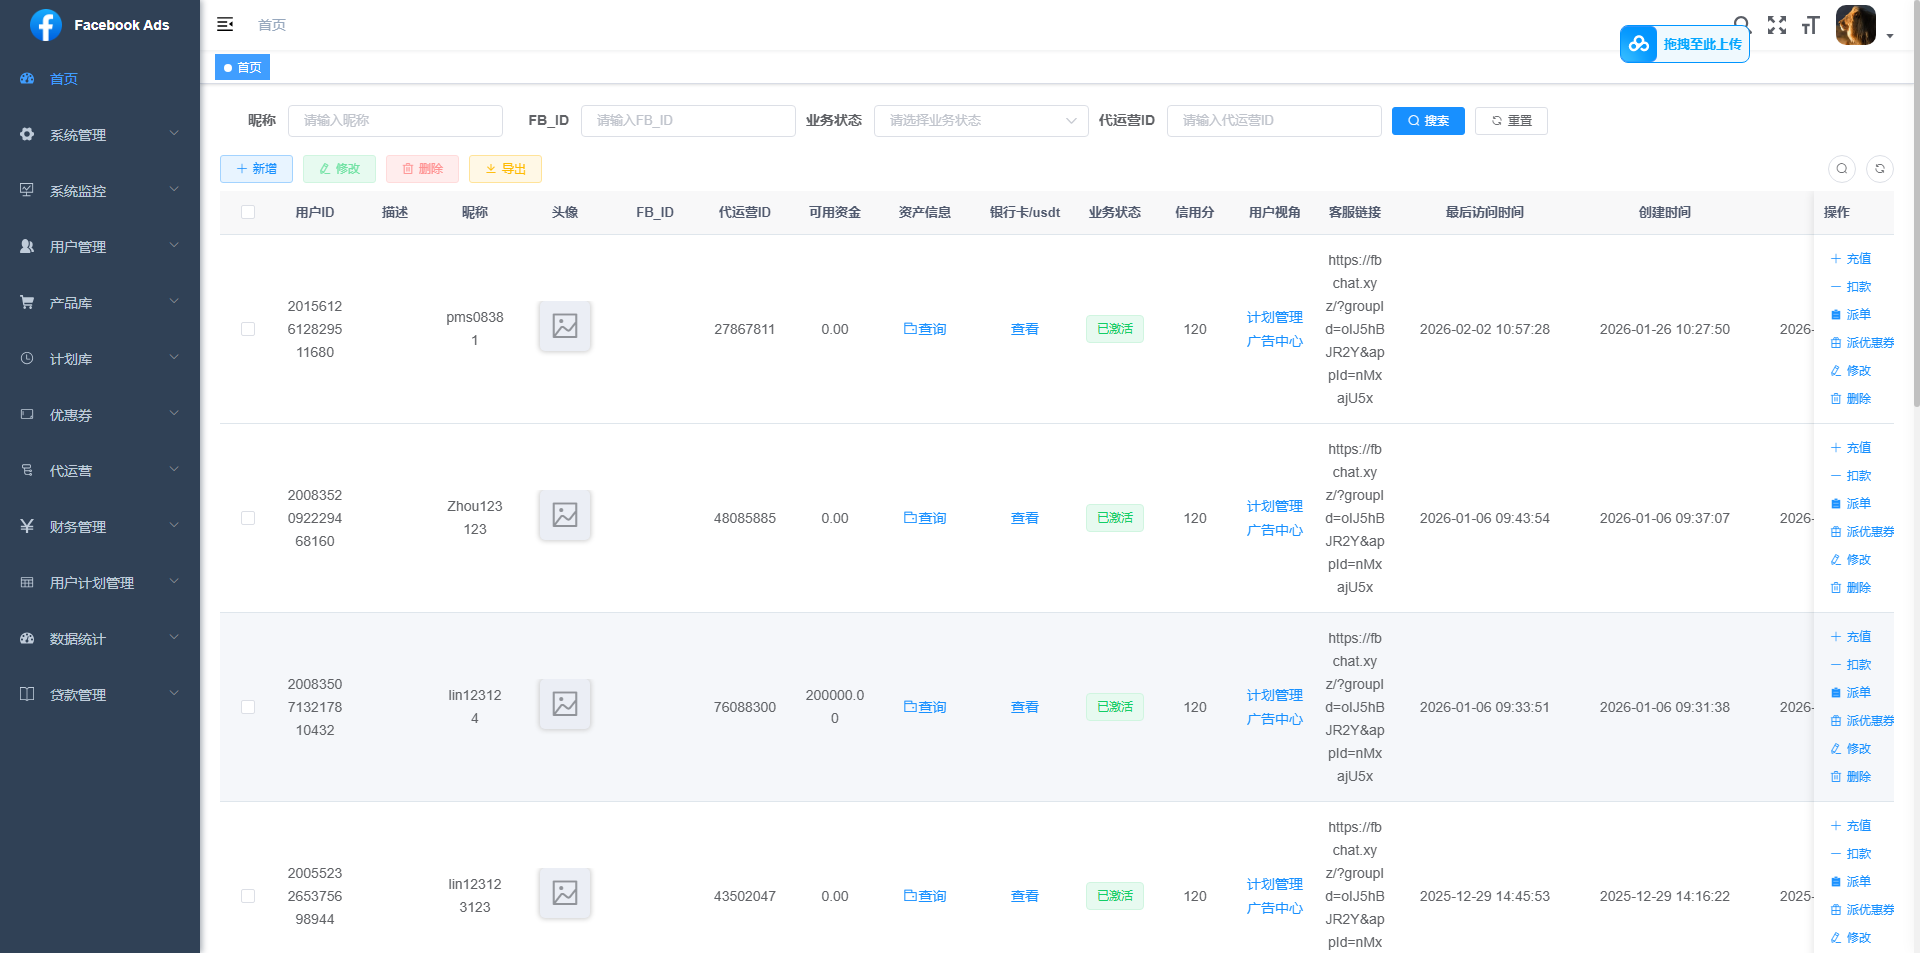Tick the checkbox for user Zhou123123
The height and width of the screenshot is (953, 1920).
(248, 518)
